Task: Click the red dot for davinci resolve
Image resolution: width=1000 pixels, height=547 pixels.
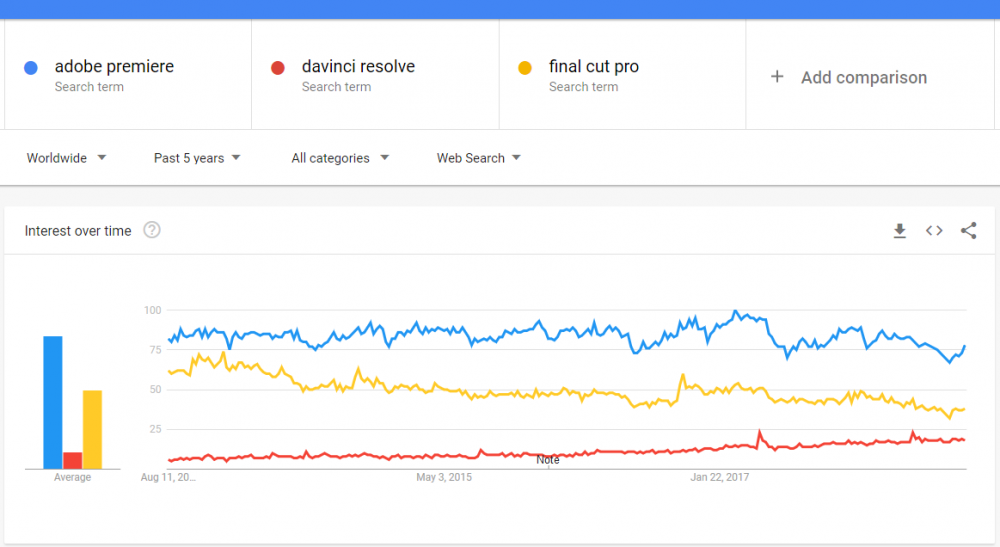Action: [278, 68]
